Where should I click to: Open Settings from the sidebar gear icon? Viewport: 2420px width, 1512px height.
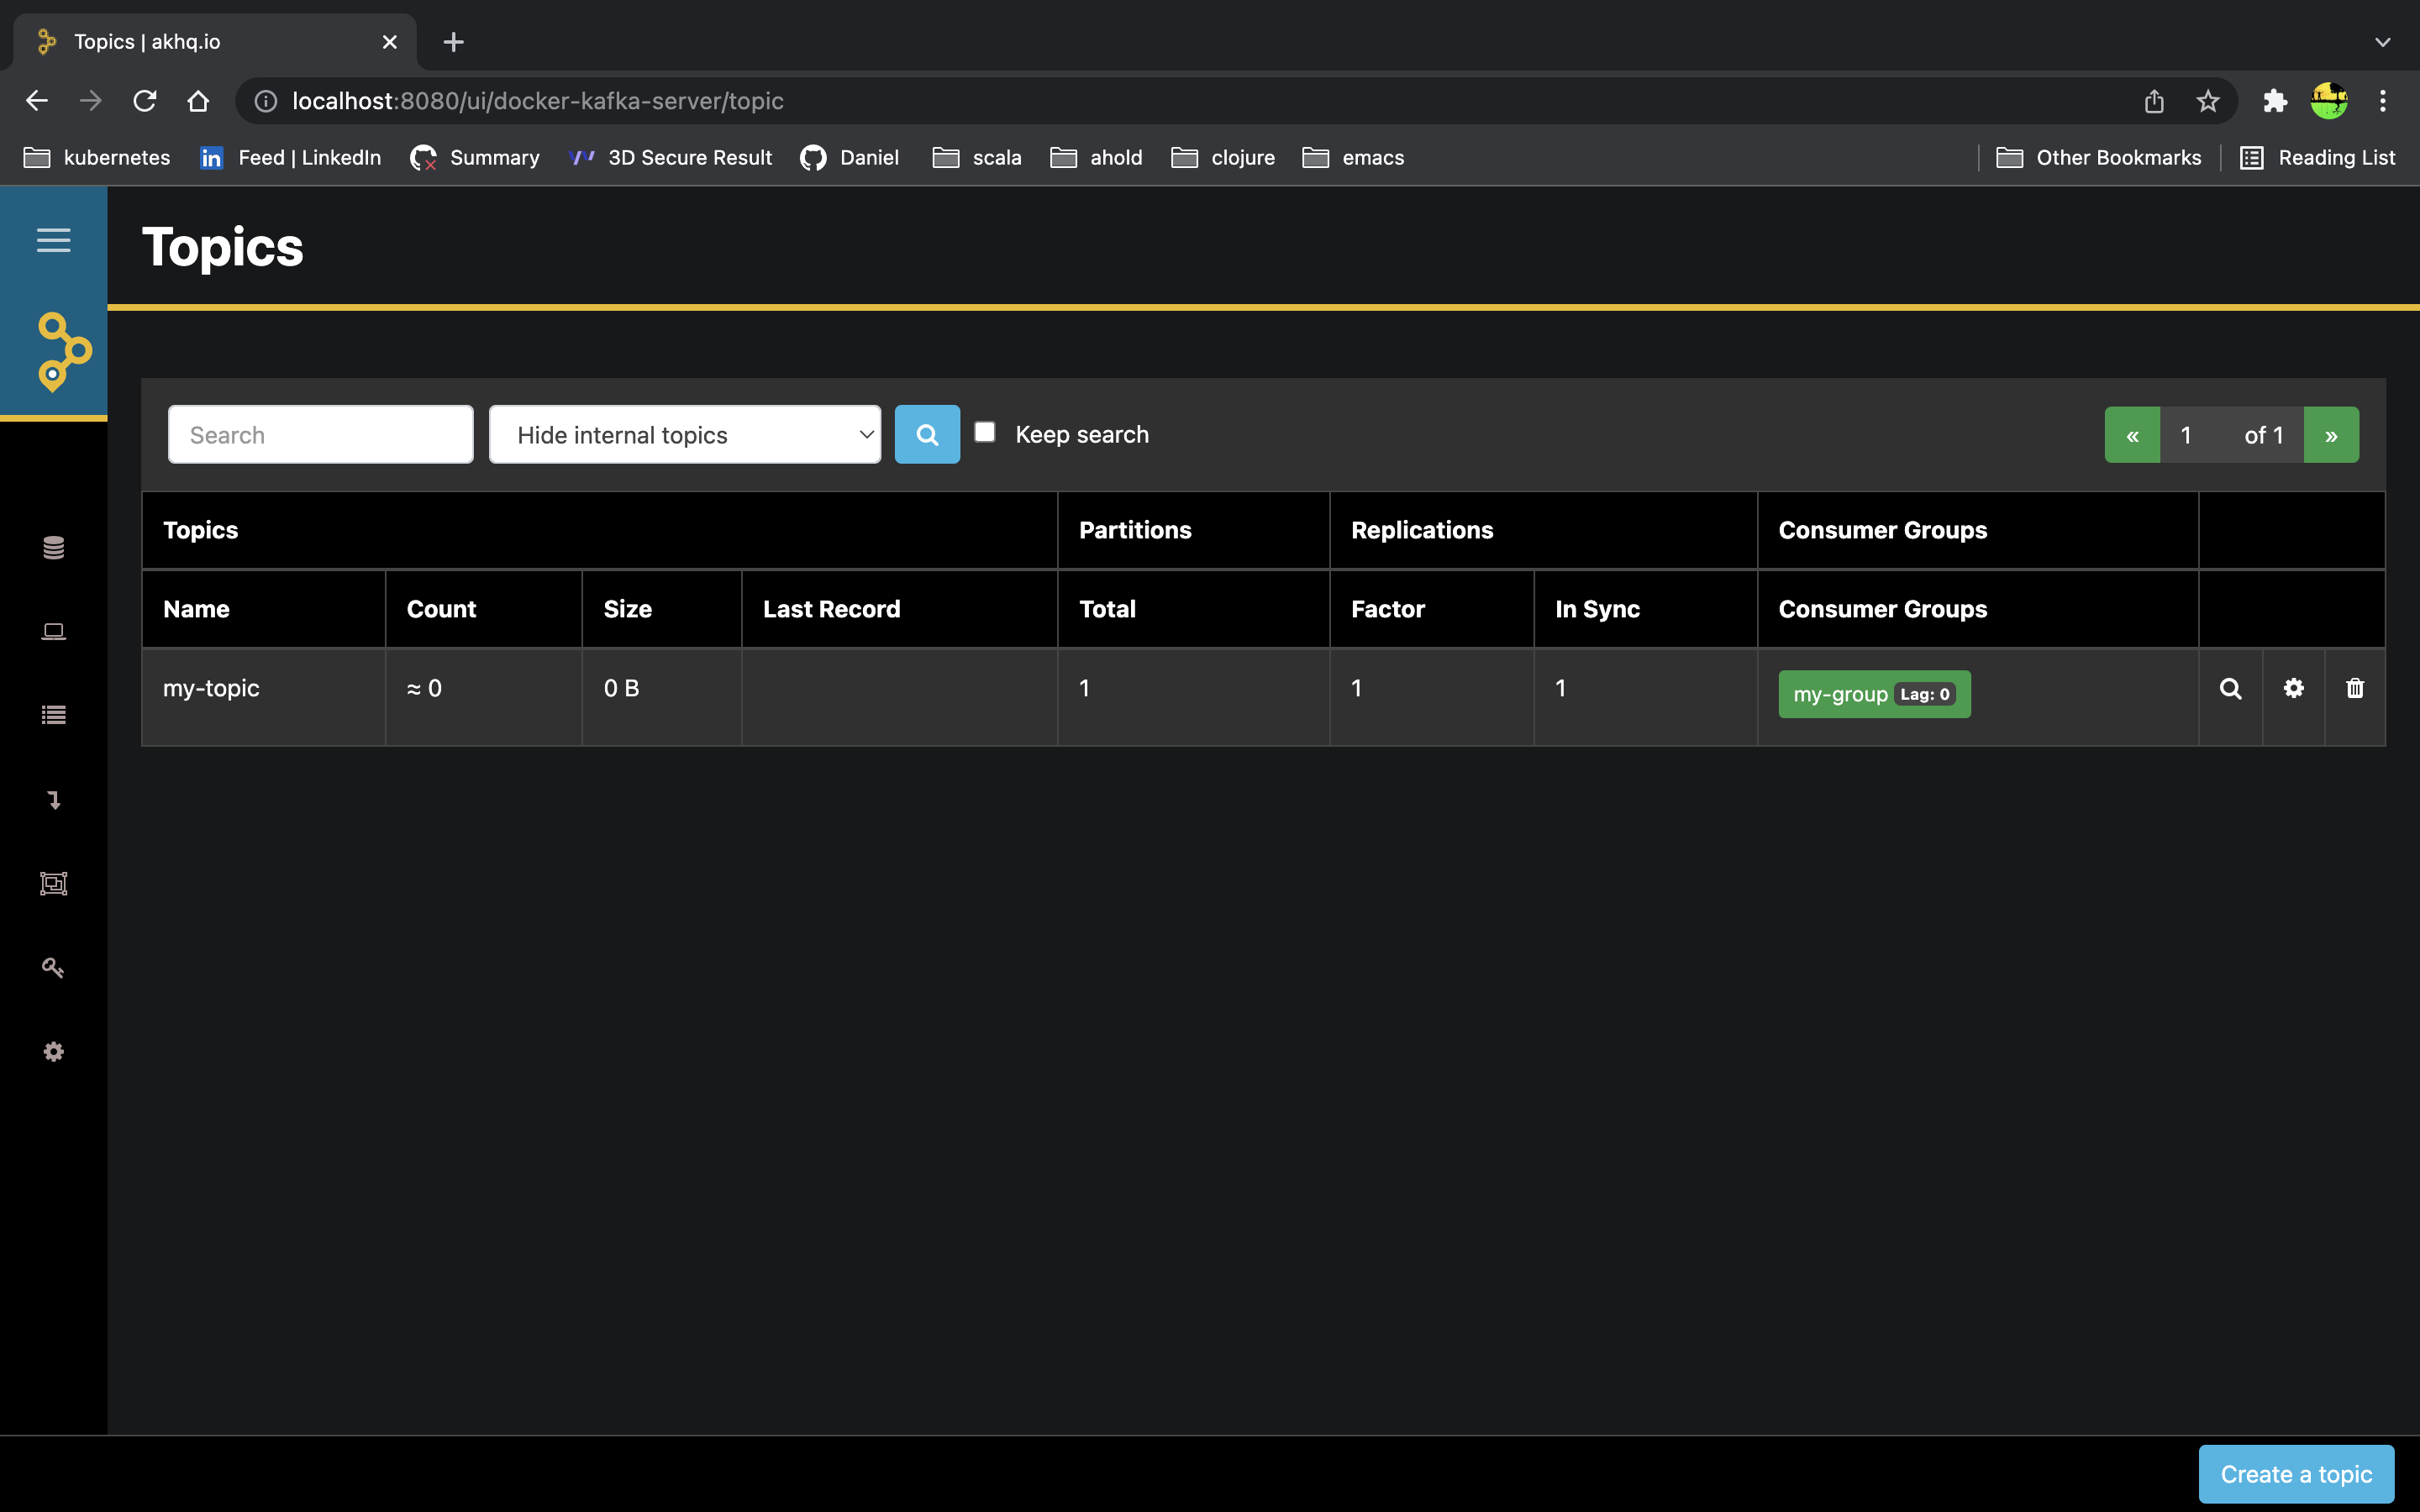click(53, 1051)
